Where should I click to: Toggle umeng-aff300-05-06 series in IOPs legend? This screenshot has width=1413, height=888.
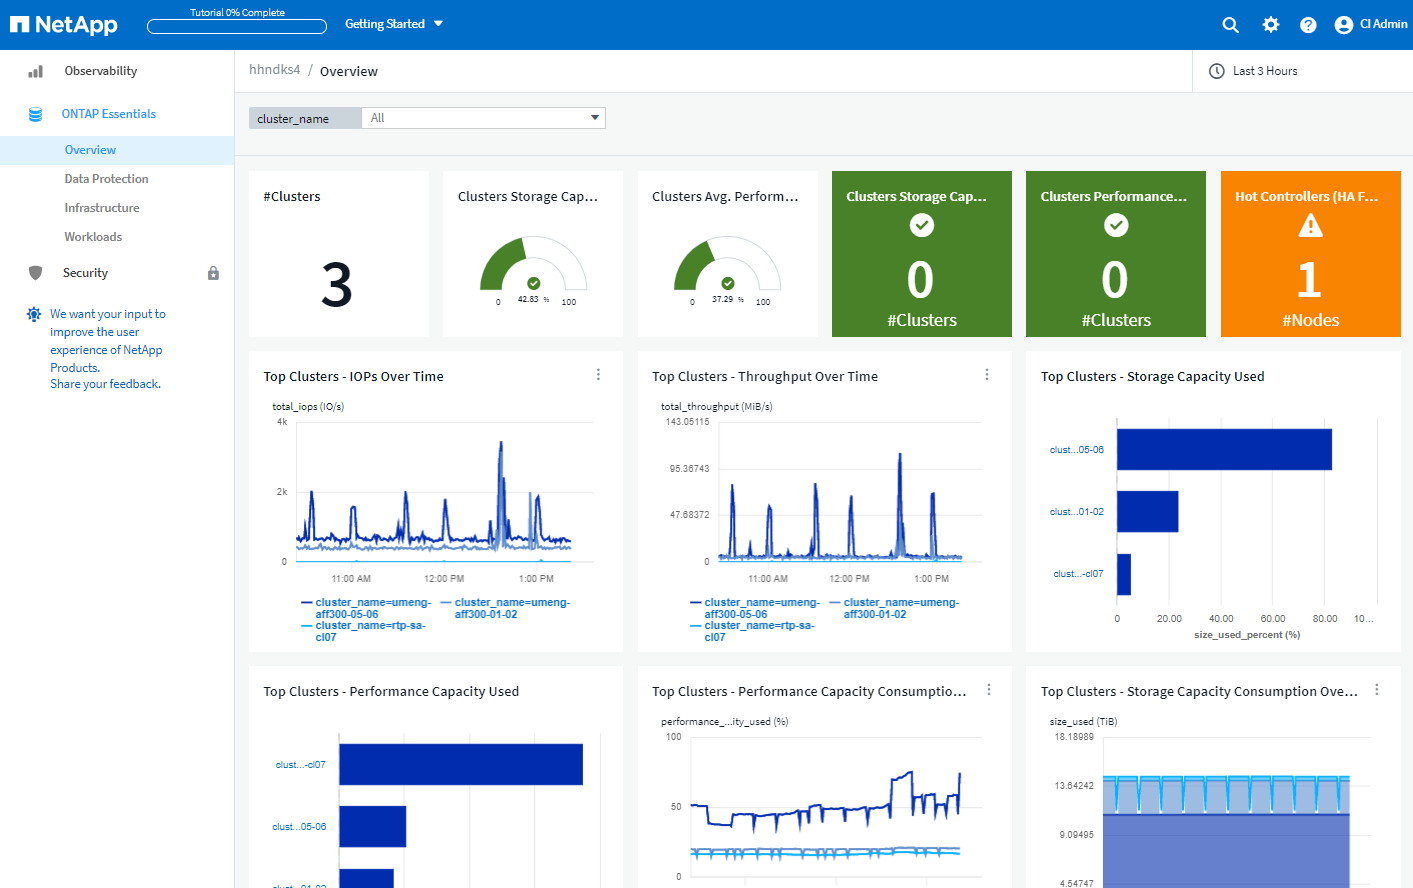tap(372, 608)
